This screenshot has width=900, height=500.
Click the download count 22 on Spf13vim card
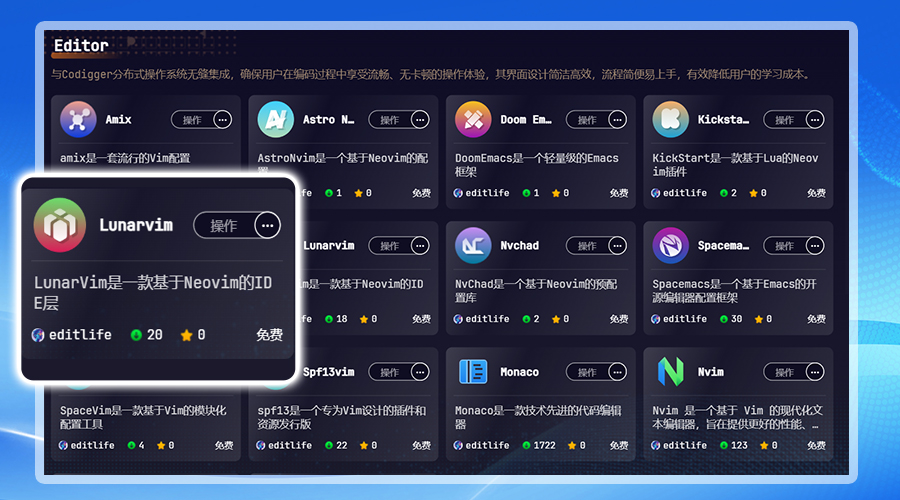(x=342, y=445)
